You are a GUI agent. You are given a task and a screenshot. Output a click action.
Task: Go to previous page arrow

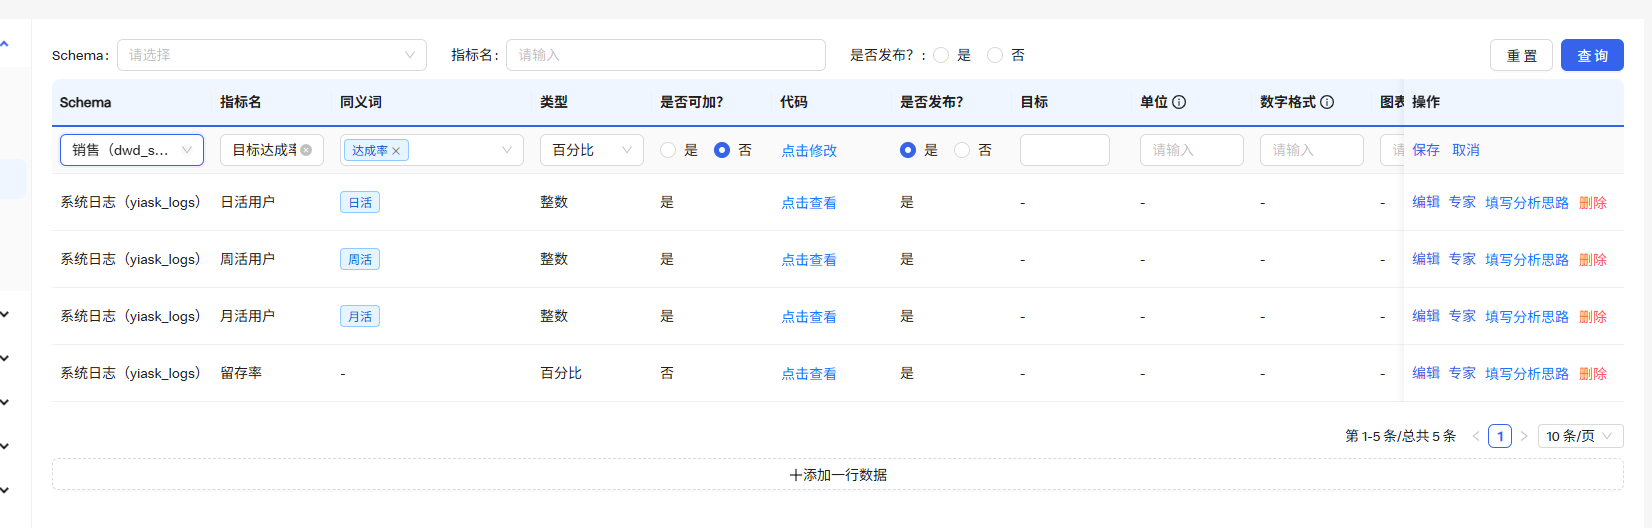tap(1476, 436)
